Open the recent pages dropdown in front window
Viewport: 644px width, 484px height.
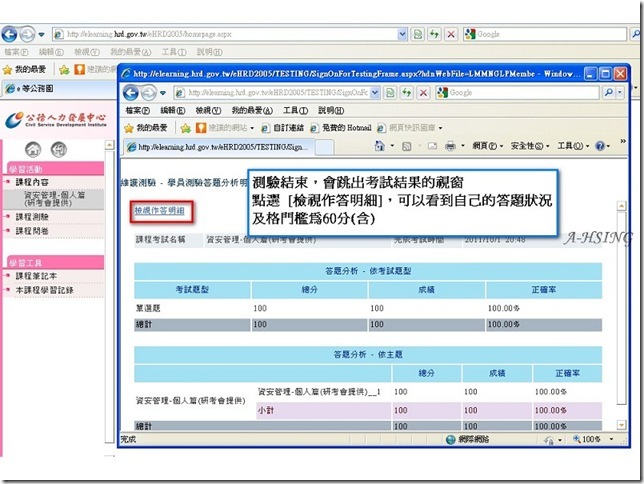click(163, 93)
